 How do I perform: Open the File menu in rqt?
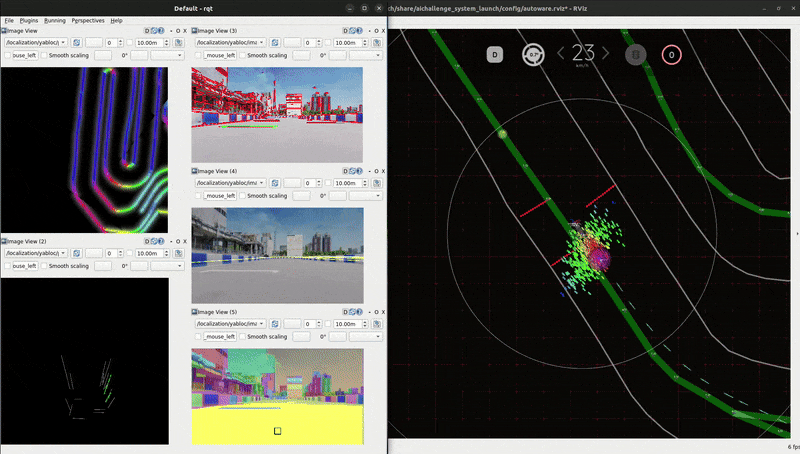coord(9,20)
